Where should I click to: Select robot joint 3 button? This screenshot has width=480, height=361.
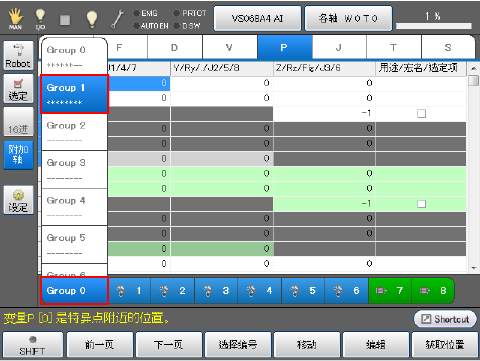[x=216, y=291]
